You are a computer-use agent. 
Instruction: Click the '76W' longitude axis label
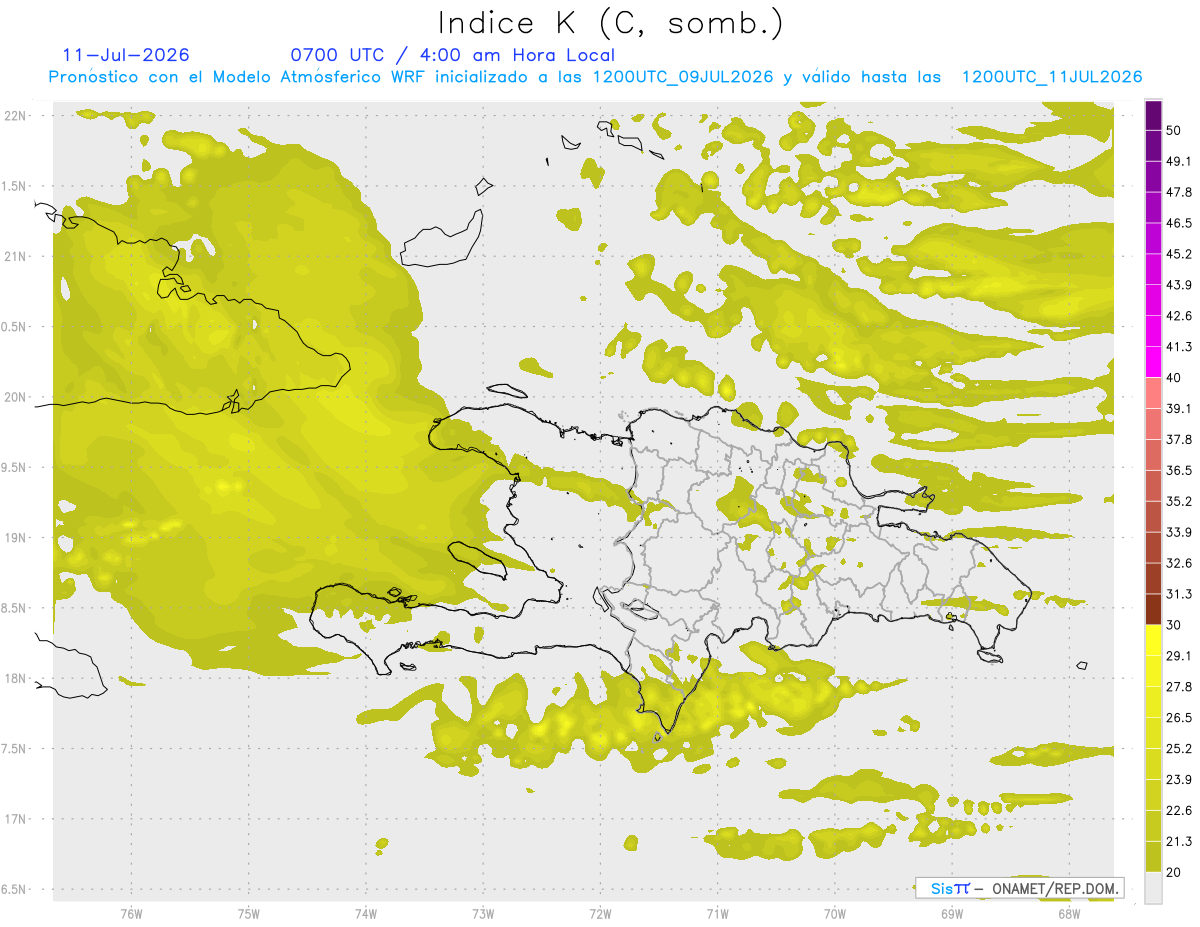131,913
